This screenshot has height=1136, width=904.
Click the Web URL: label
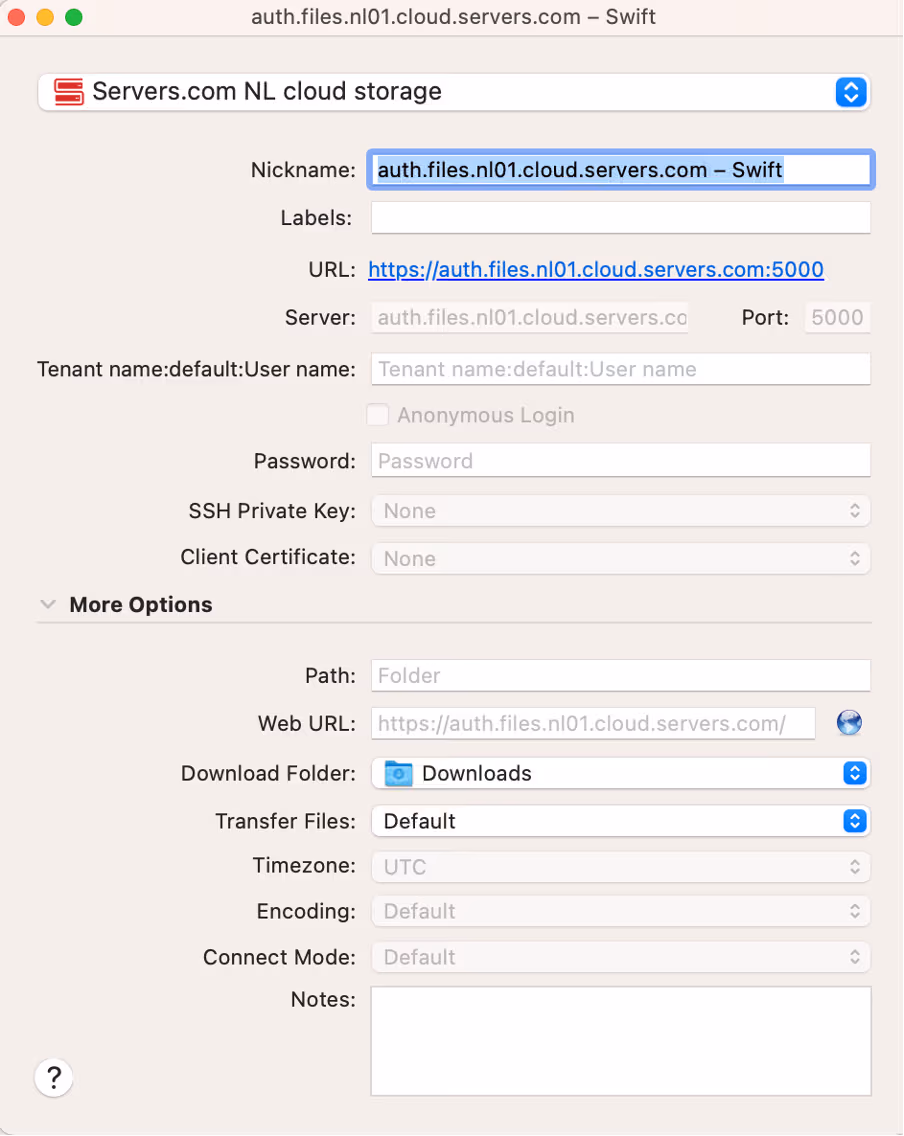tap(306, 723)
